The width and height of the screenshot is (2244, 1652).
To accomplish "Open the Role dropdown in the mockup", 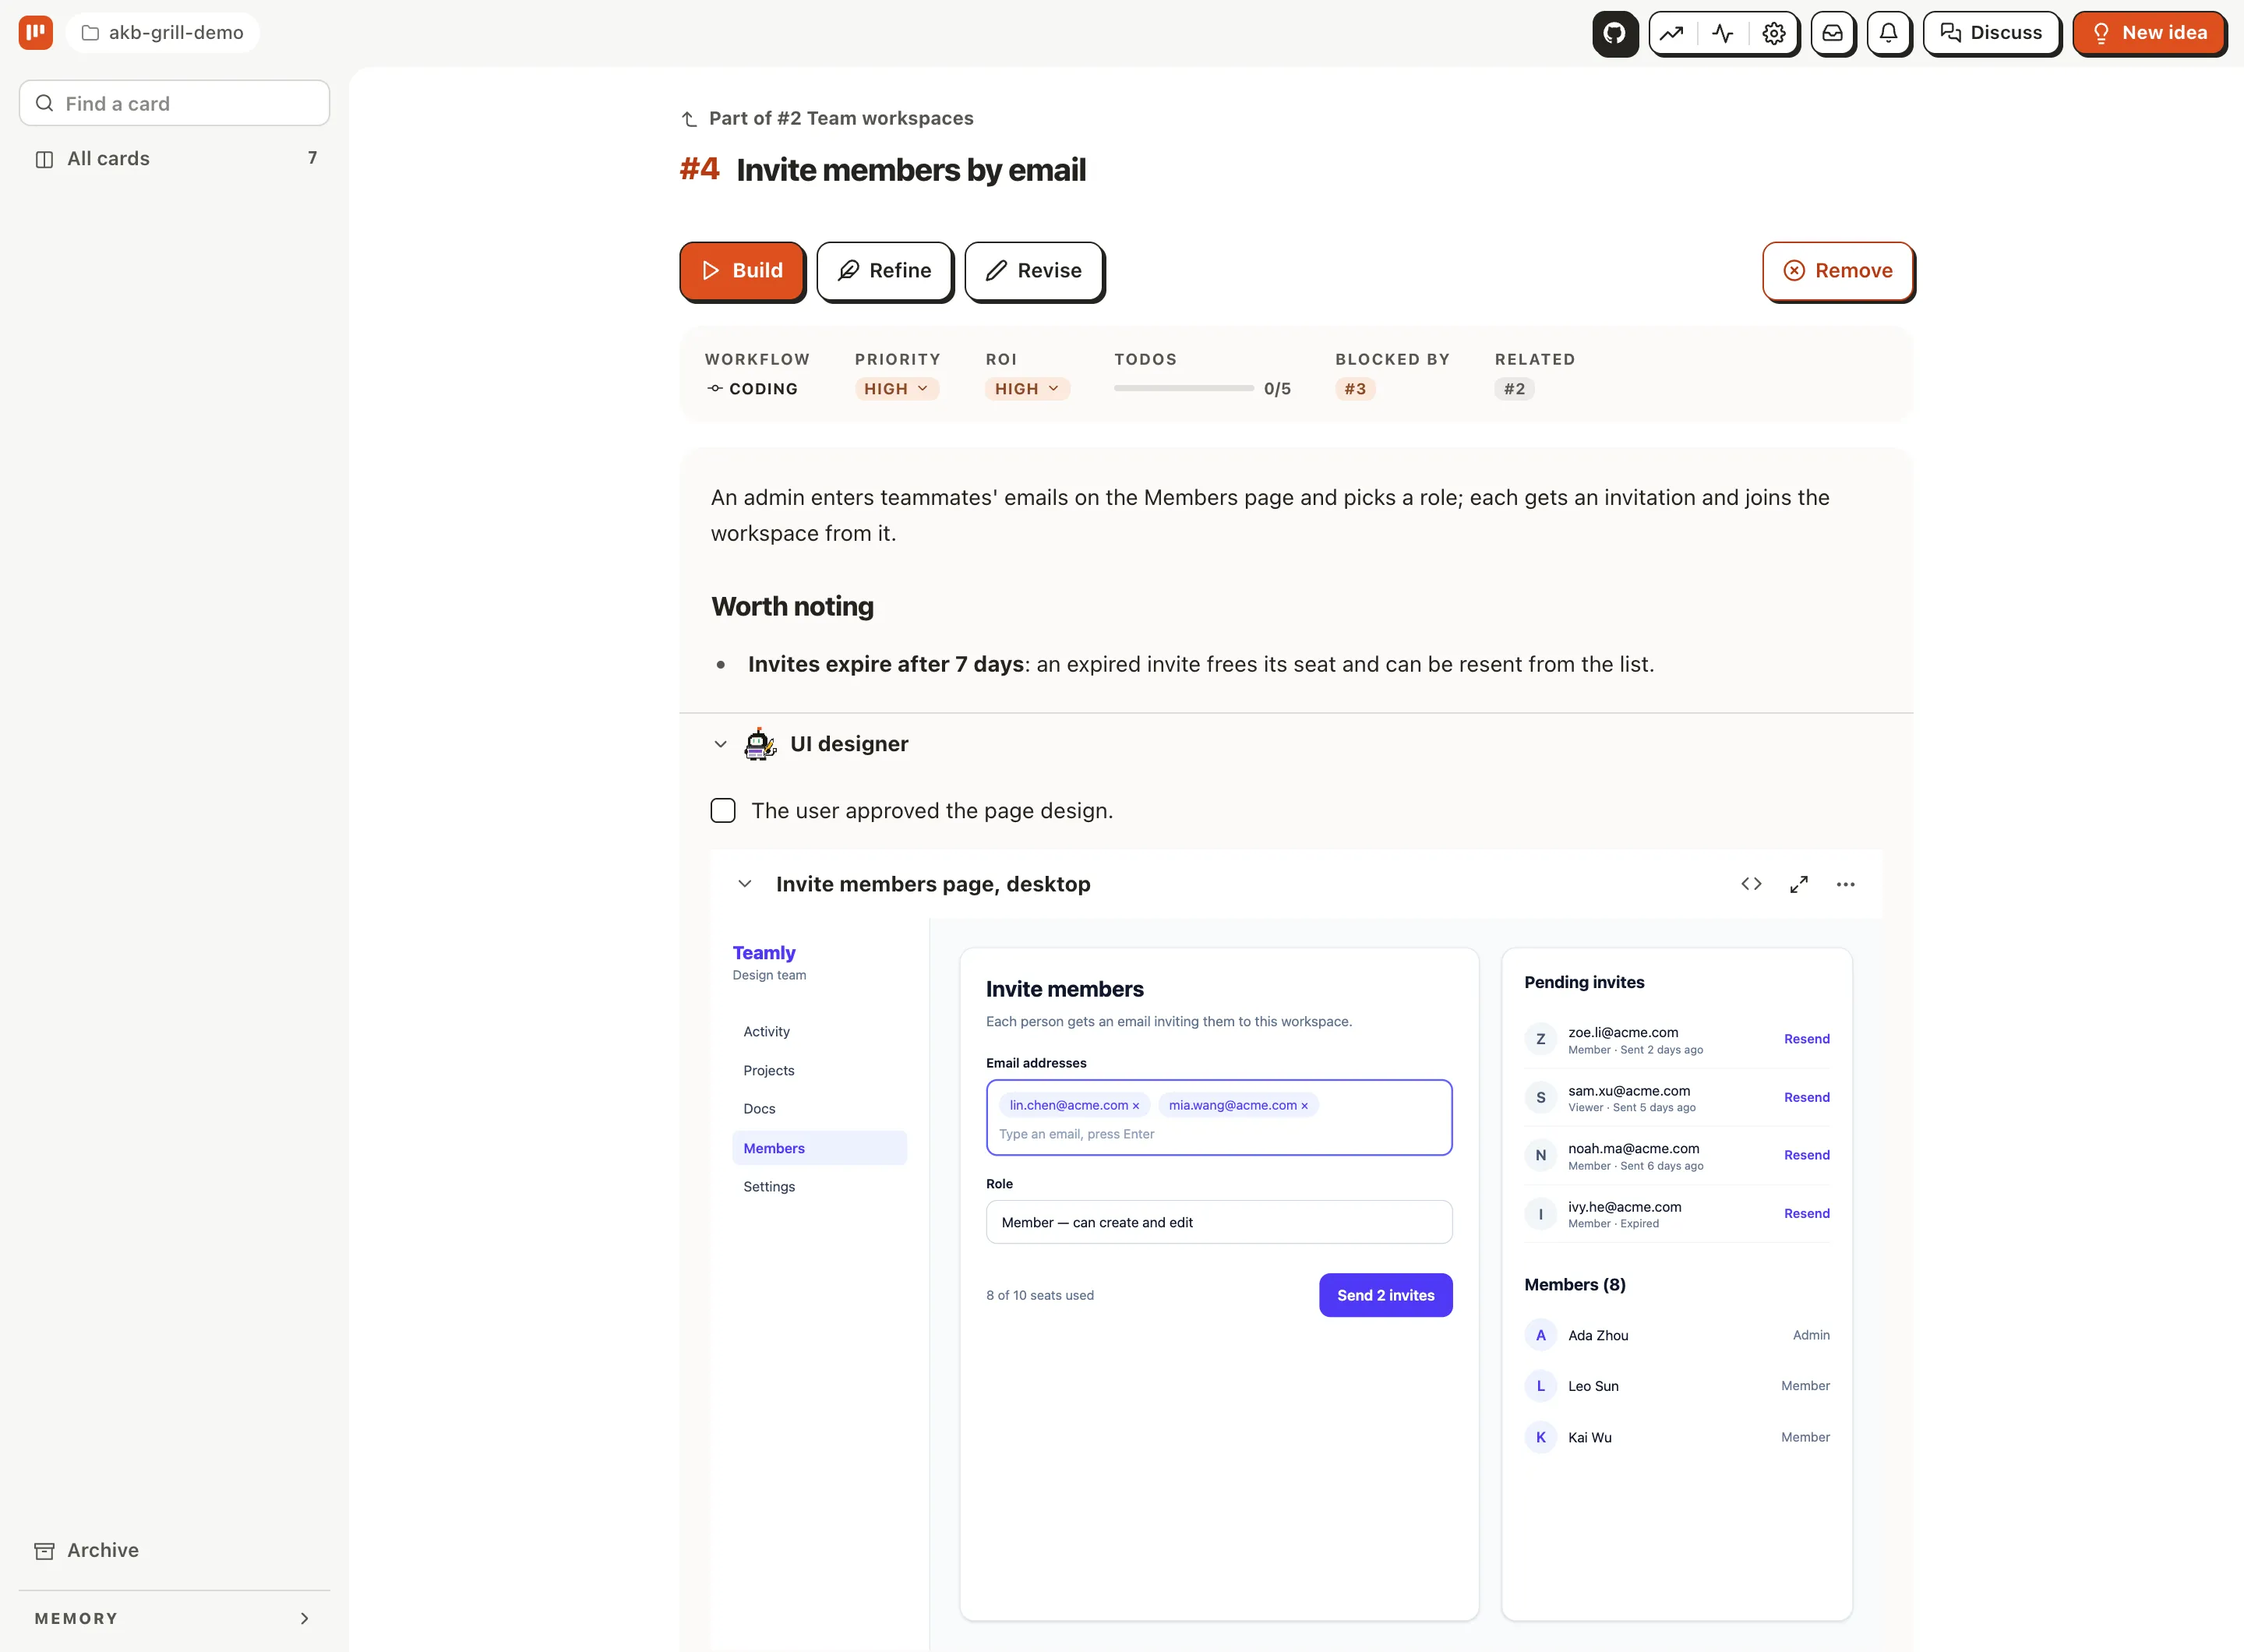I will (1219, 1222).
